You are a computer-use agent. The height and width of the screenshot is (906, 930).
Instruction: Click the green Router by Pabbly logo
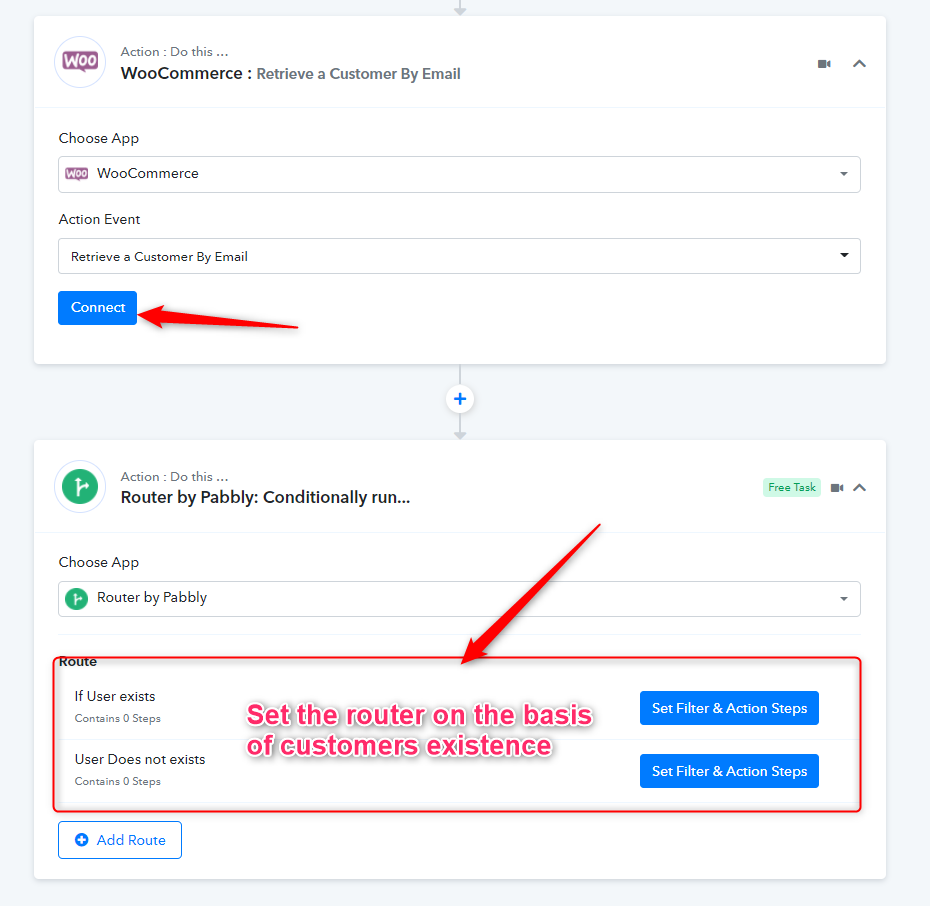click(x=80, y=487)
